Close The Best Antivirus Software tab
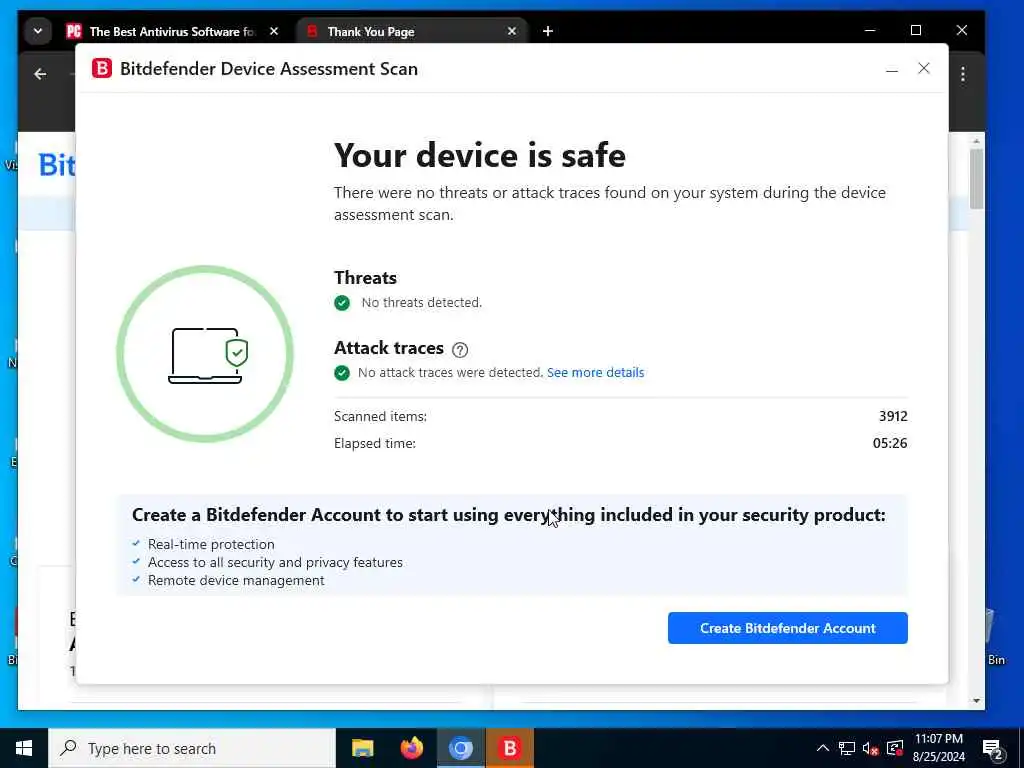 (x=274, y=31)
